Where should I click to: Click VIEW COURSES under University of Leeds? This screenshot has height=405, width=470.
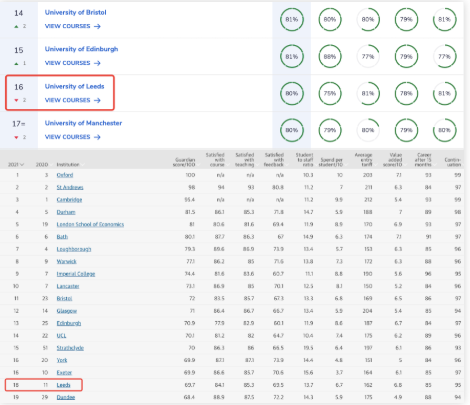point(68,100)
